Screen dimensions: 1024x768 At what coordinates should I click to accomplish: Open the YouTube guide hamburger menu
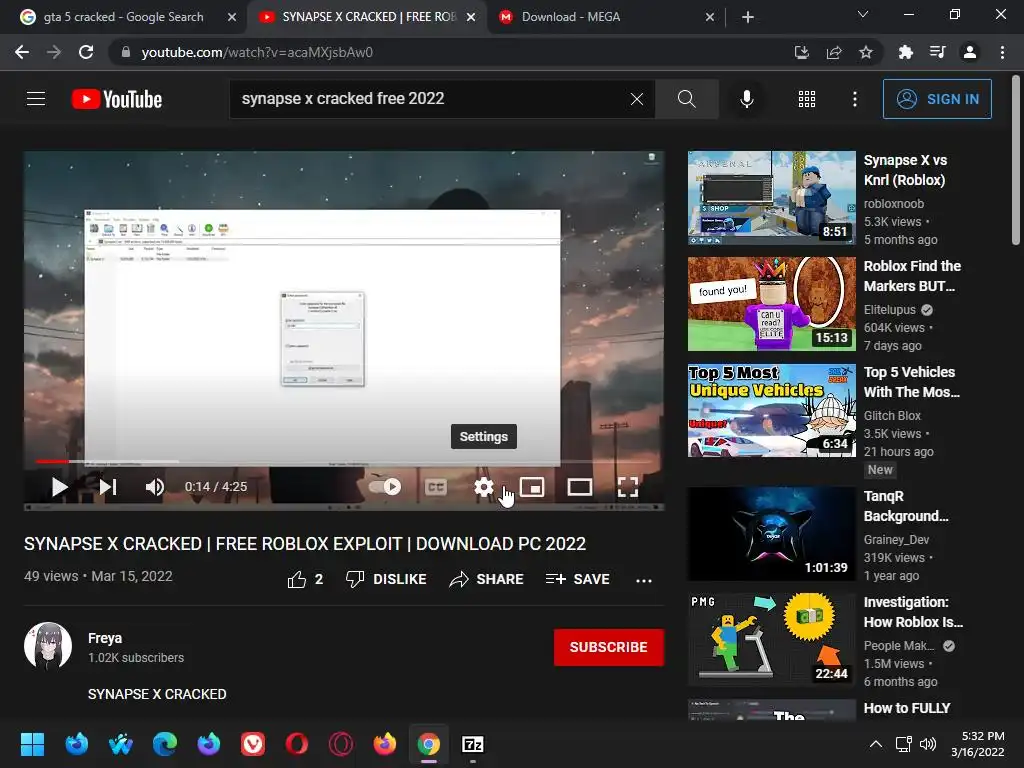click(x=36, y=99)
